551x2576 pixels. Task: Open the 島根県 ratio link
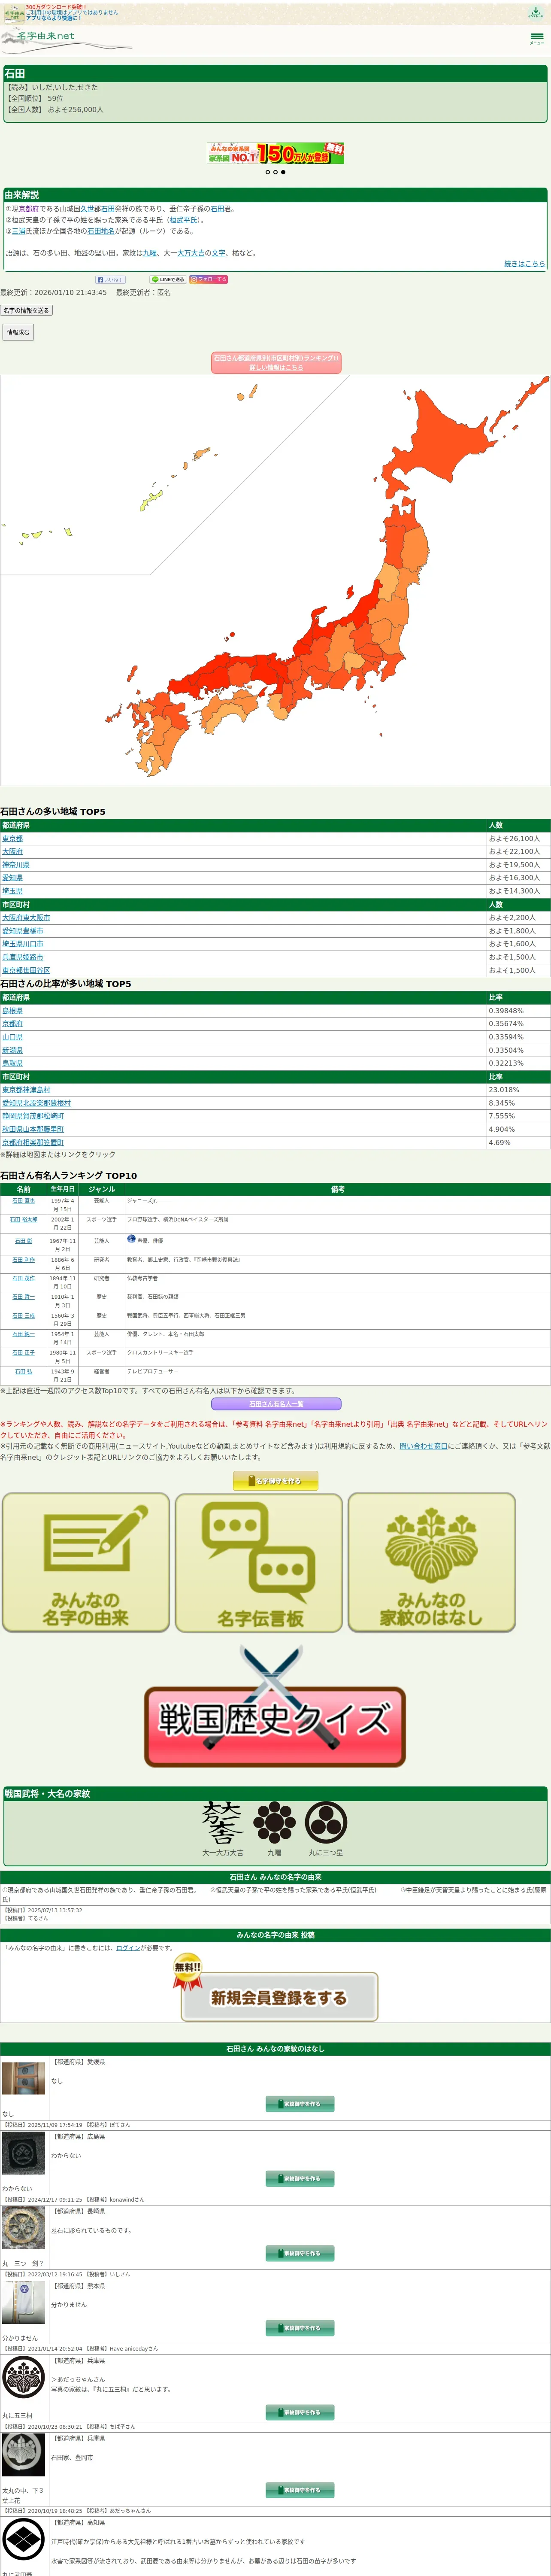(12, 1011)
